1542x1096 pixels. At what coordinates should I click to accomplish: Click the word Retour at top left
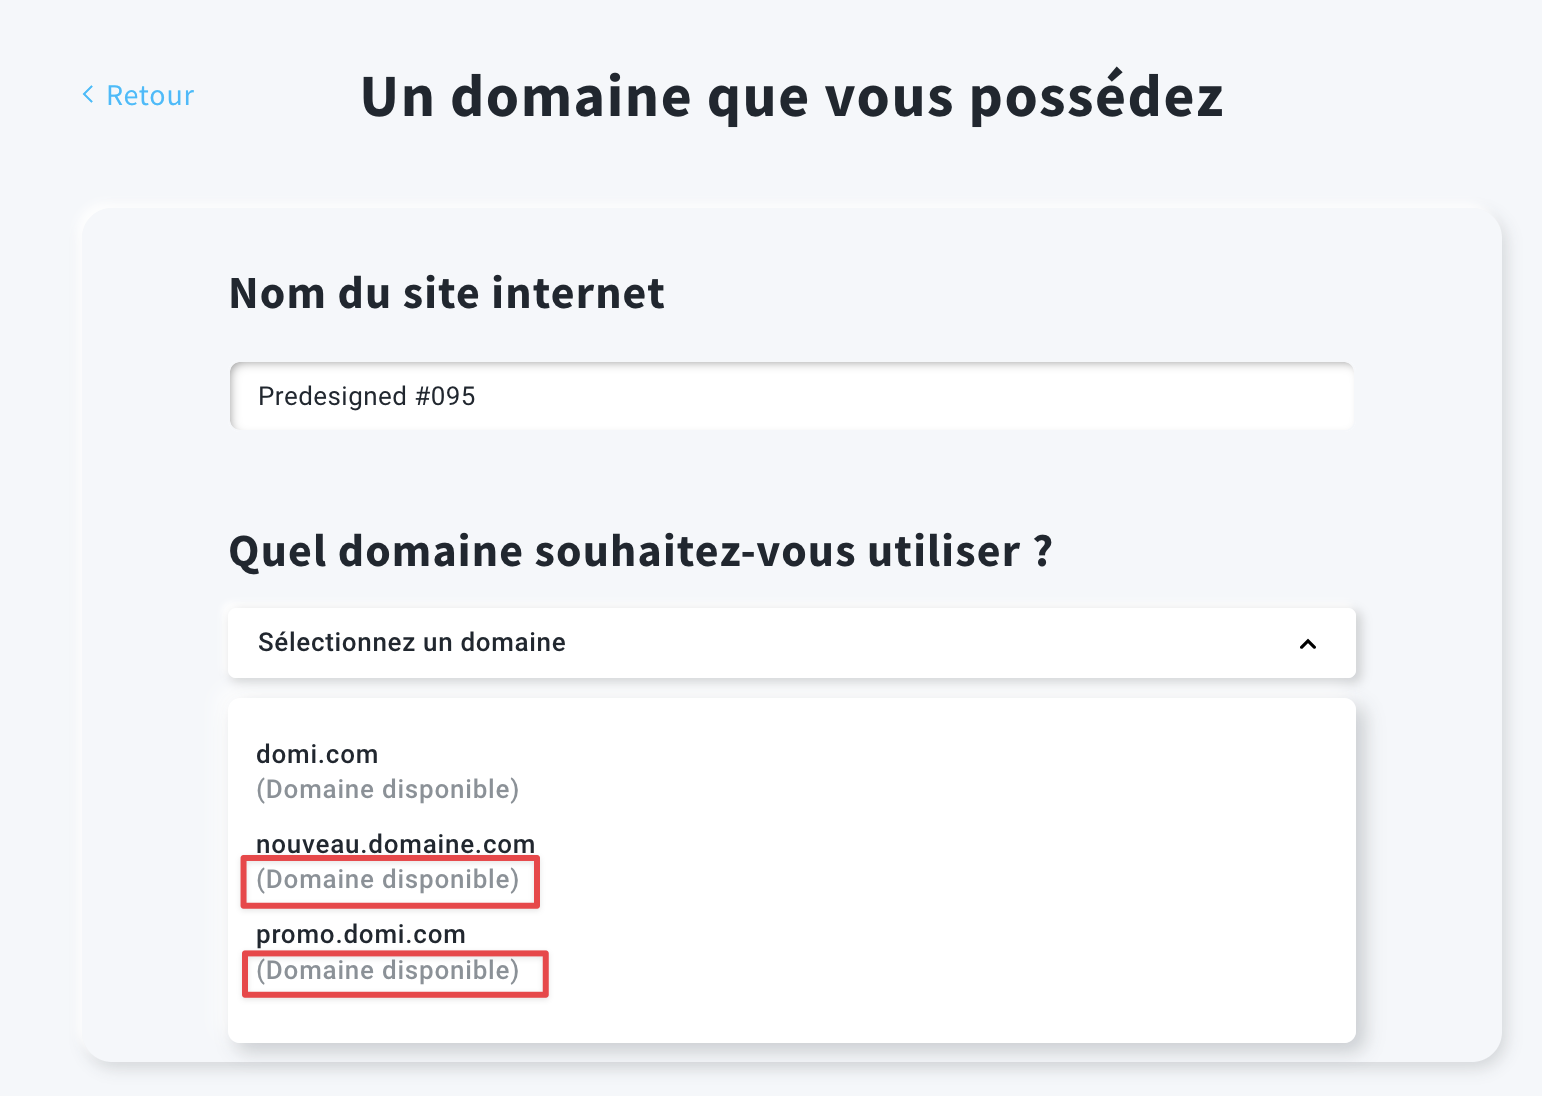(x=150, y=95)
